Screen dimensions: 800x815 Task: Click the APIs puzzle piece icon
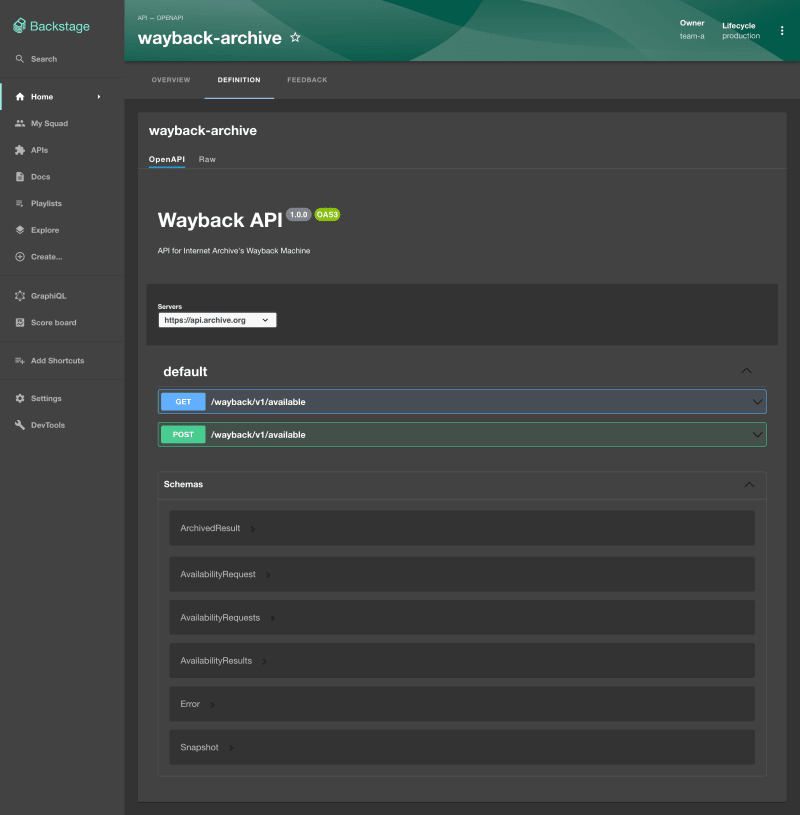click(x=20, y=150)
